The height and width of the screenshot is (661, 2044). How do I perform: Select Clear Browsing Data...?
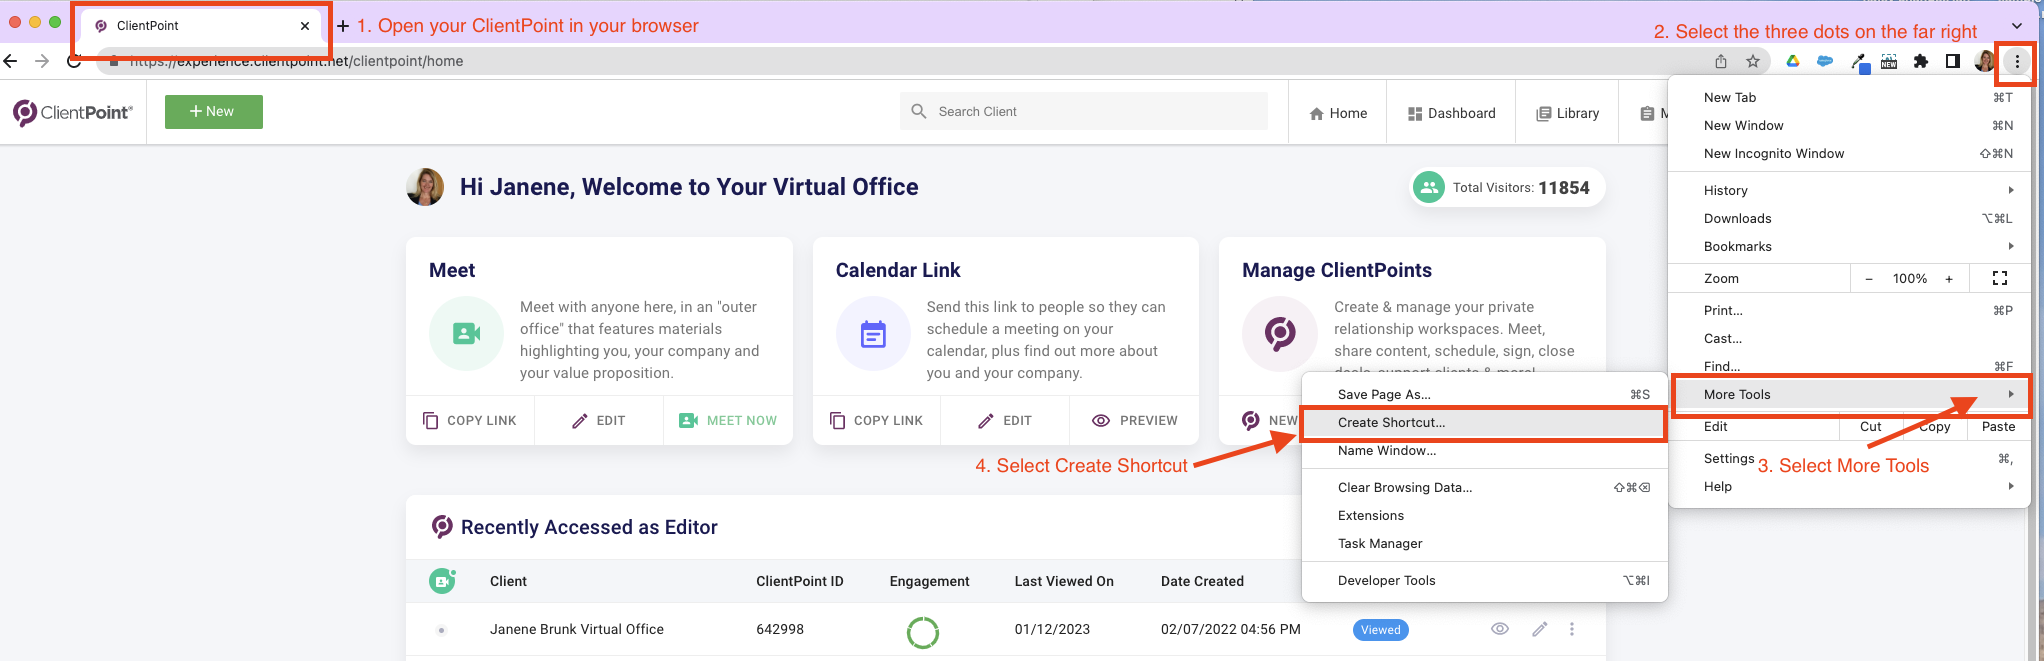coord(1484,487)
